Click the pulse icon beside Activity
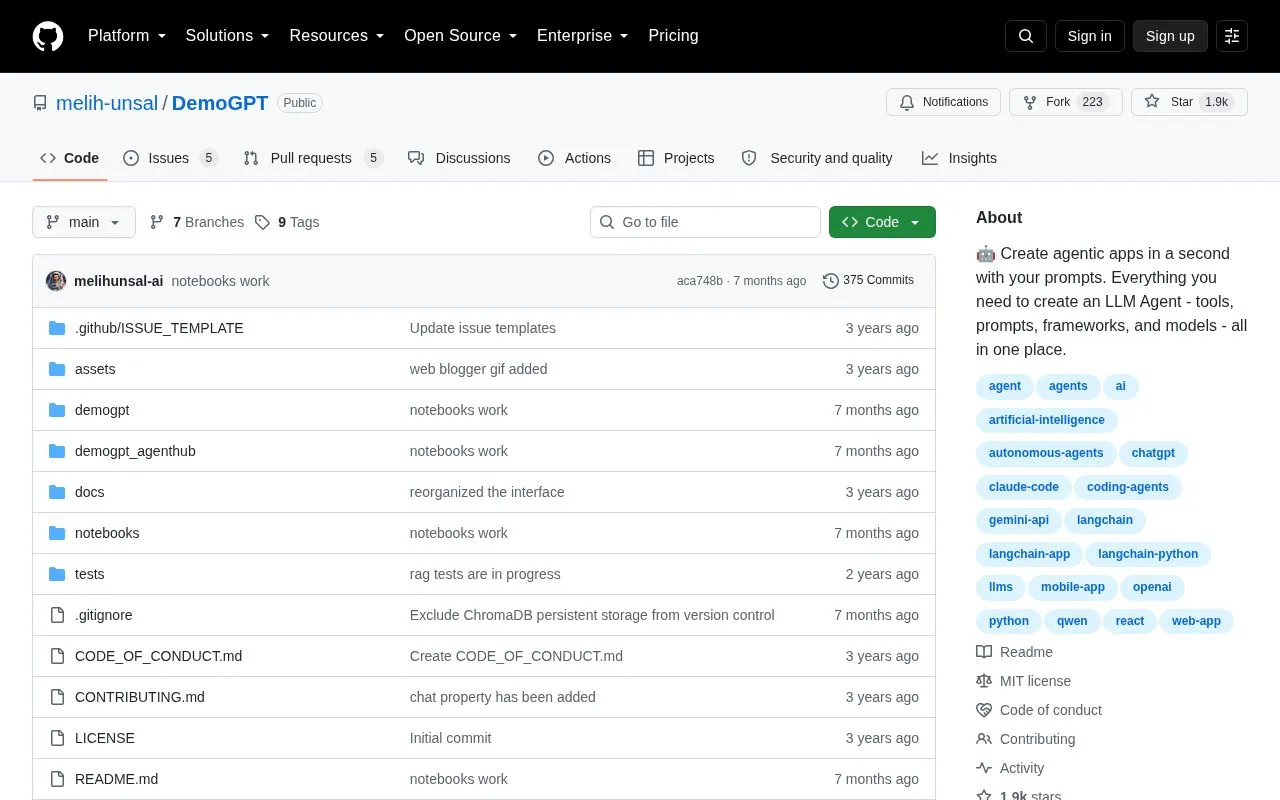The height and width of the screenshot is (800, 1280). [x=984, y=768]
